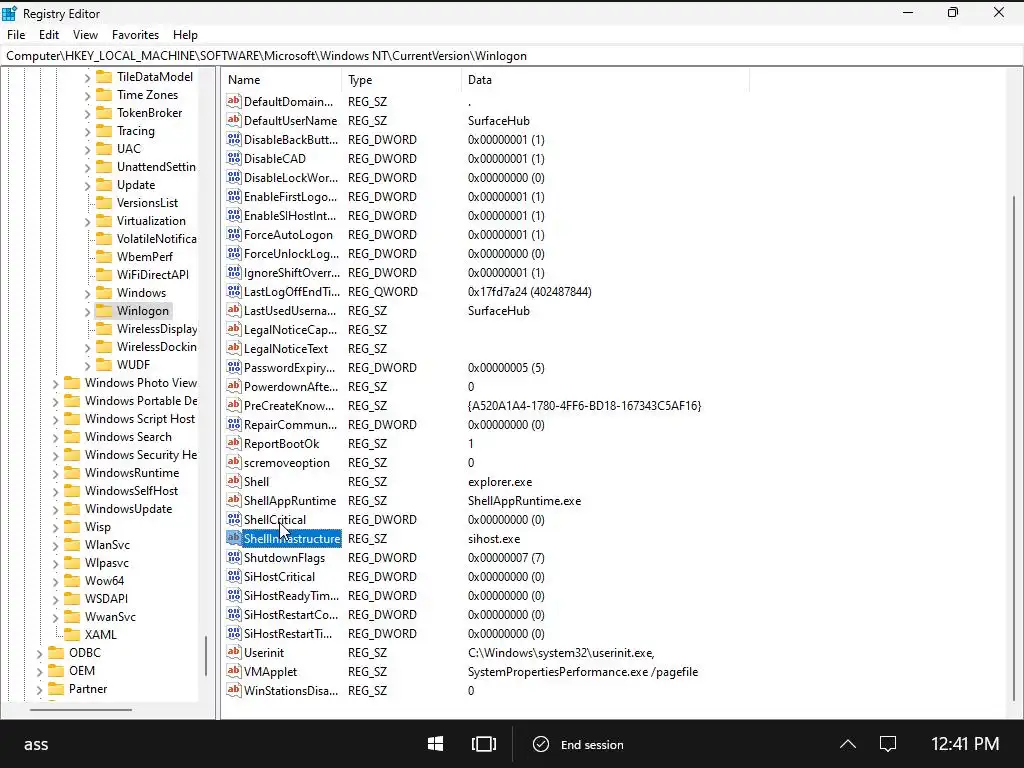Click the folder icon of WindowsUpdate key
Screen dimensions: 1024x768
point(72,509)
